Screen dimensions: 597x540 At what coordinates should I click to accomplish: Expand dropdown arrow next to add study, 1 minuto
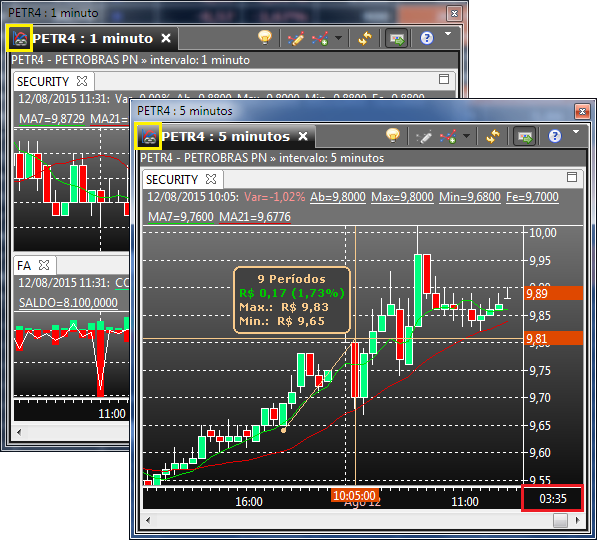[x=338, y=37]
